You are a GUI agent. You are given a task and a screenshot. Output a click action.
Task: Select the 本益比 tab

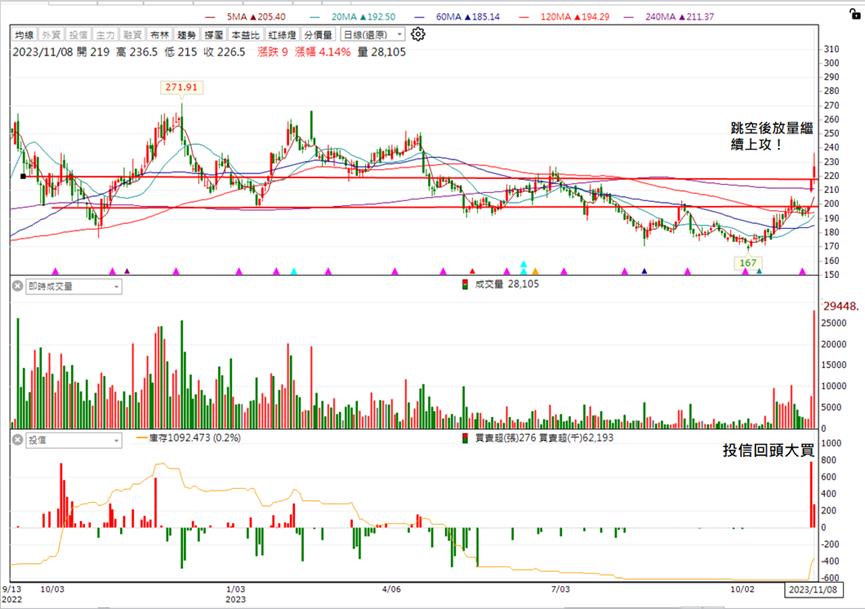click(245, 35)
